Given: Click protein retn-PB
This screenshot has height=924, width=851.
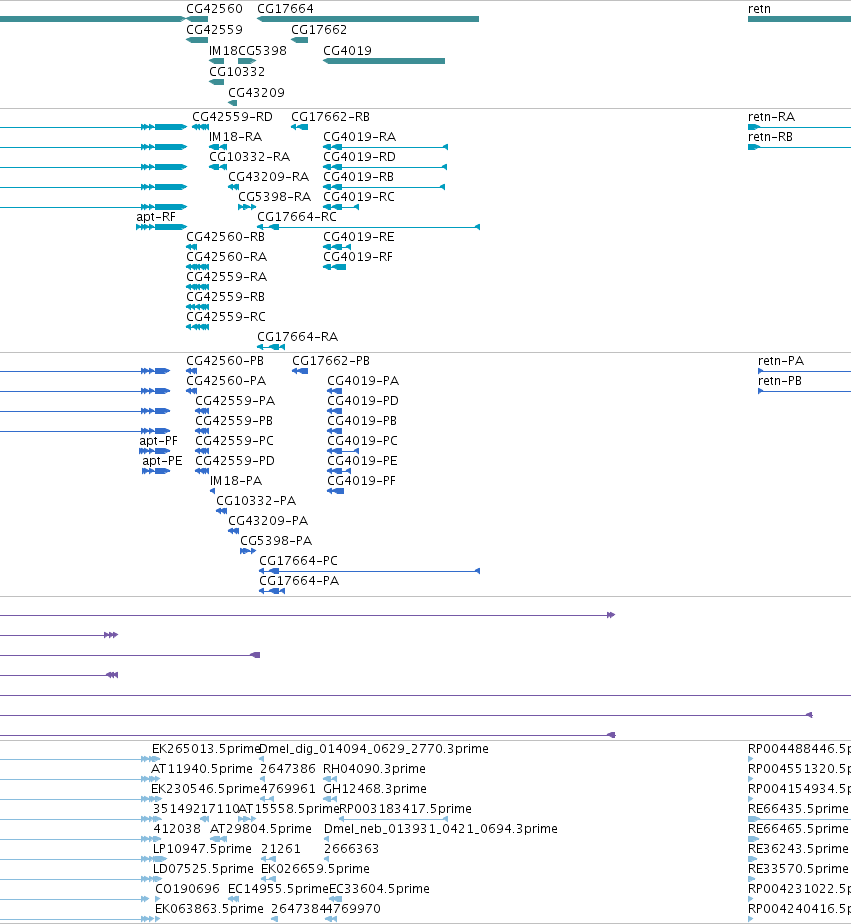Looking at the screenshot, I should pos(779,381).
